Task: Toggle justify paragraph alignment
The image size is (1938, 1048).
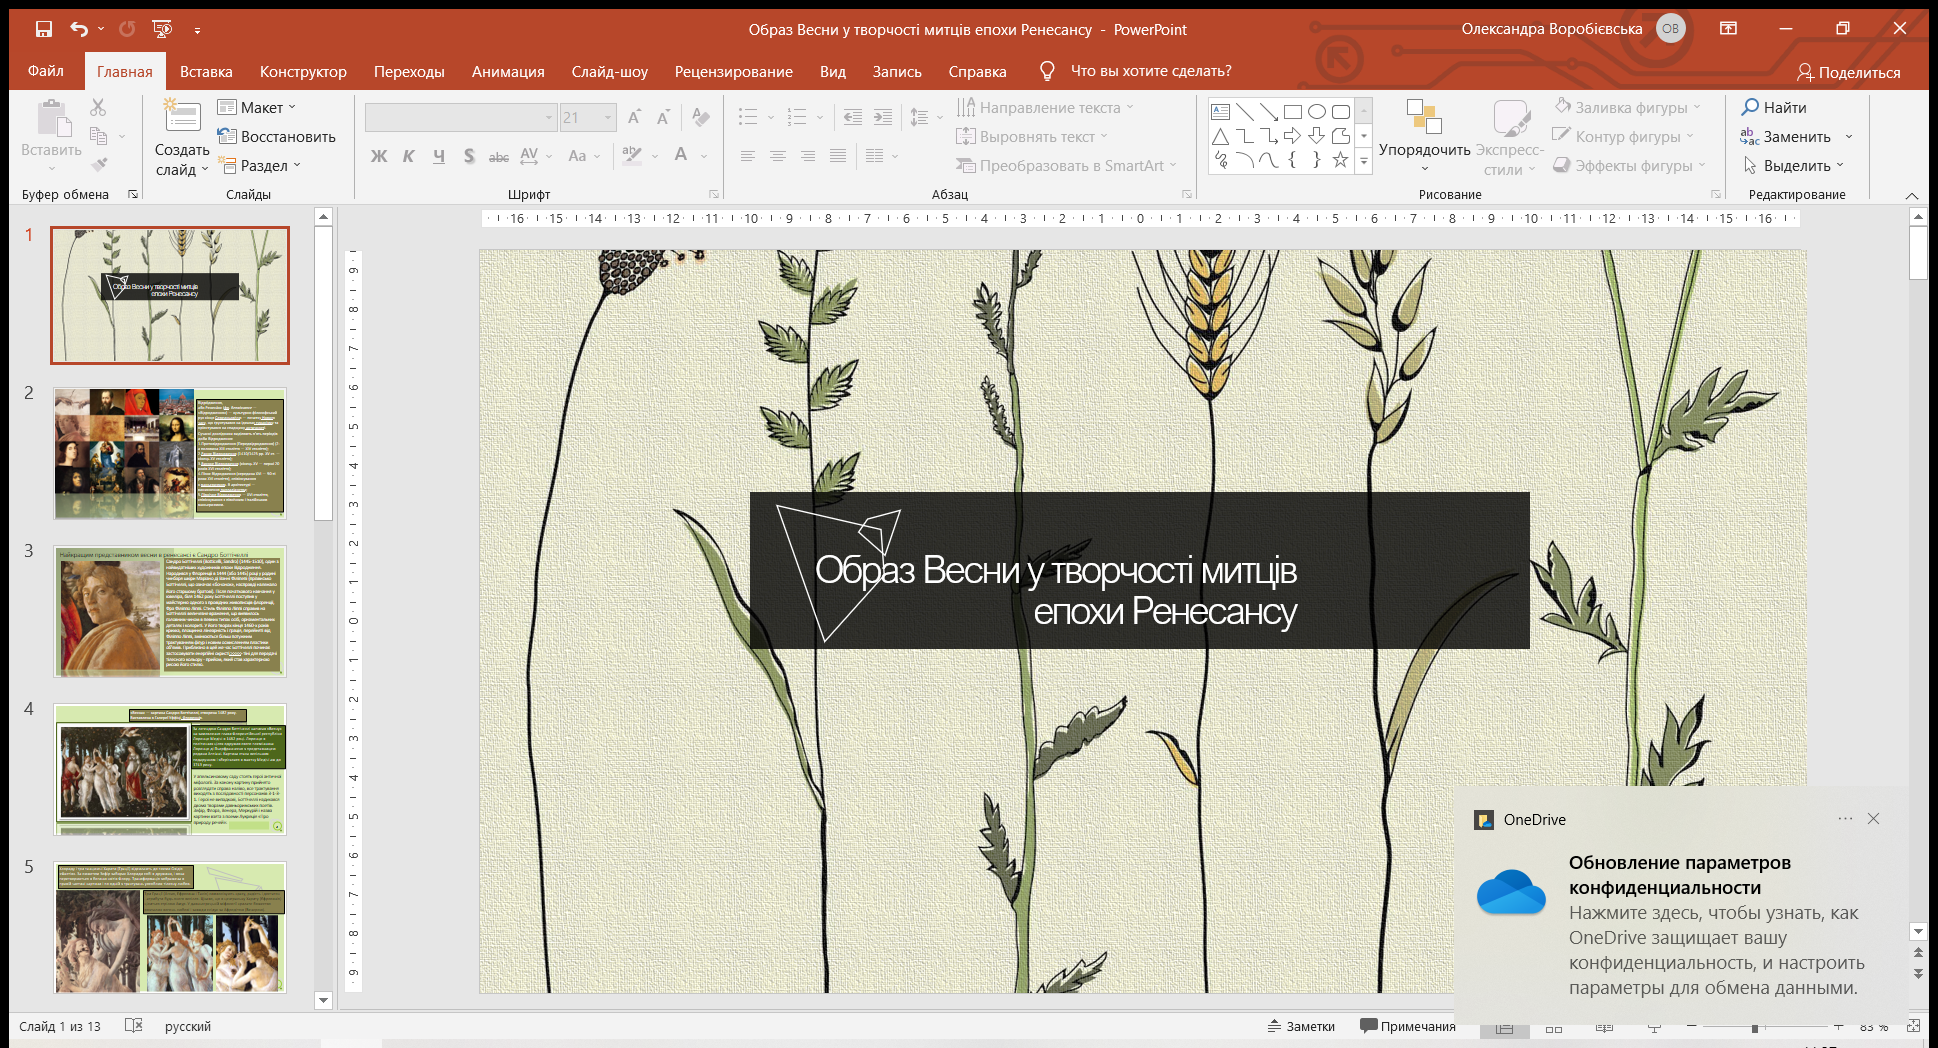Action: [x=838, y=156]
